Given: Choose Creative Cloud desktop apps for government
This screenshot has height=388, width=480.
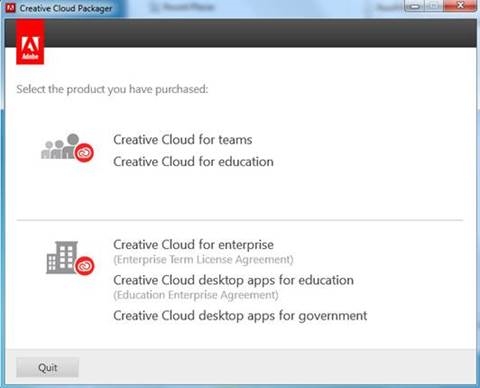Looking at the screenshot, I should pyautogui.click(x=240, y=316).
